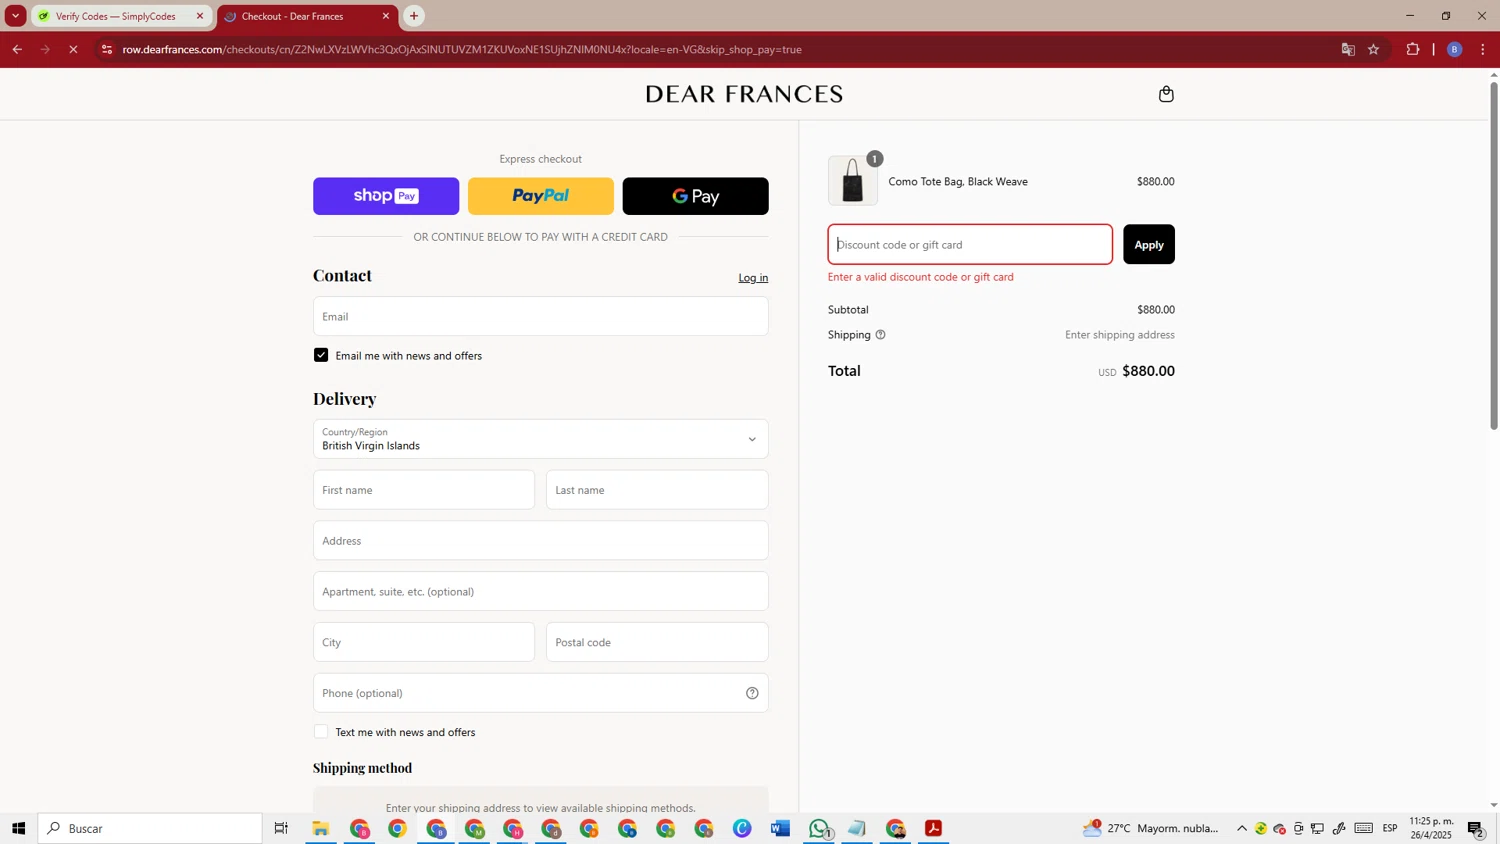This screenshot has width=1500, height=844.
Task: Open the tab search dropdown arrow
Action: click(x=15, y=16)
